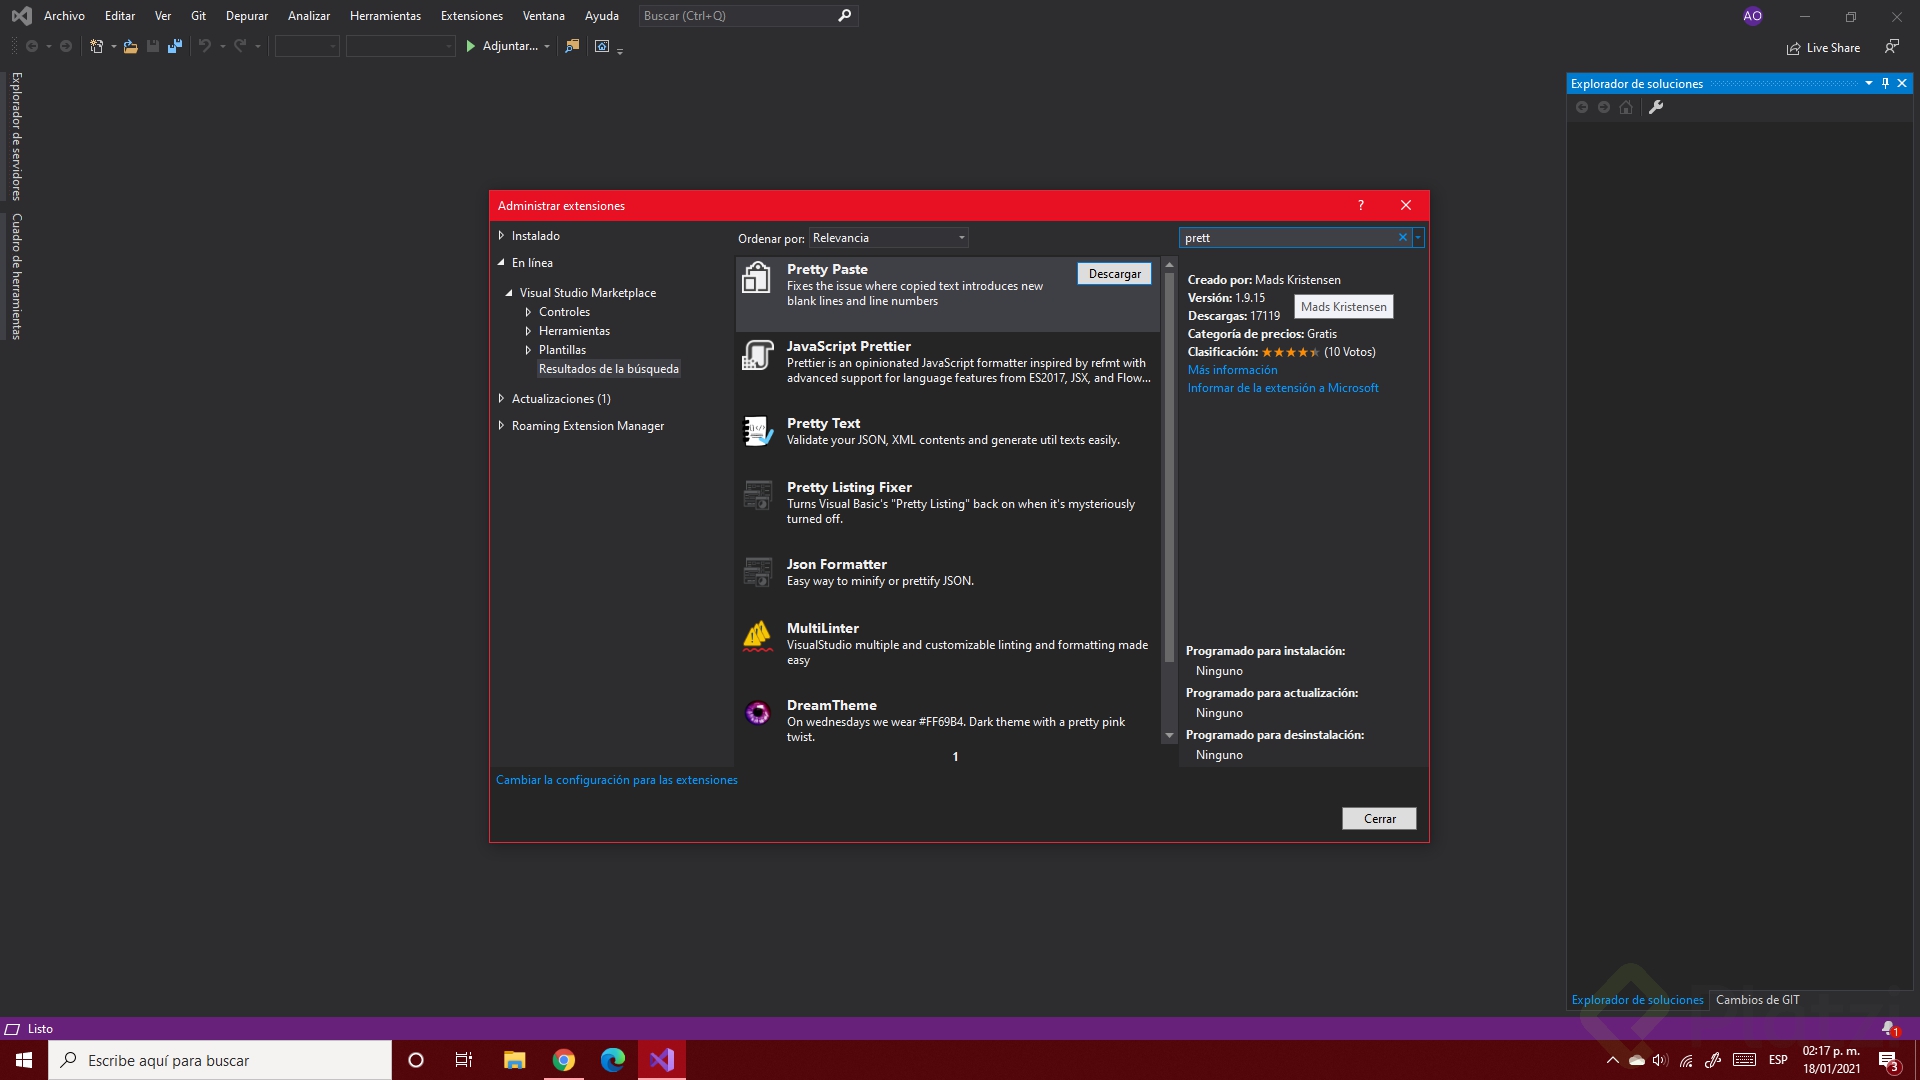
Task: Open the Adjuntar dropdown arrow
Action: [547, 46]
